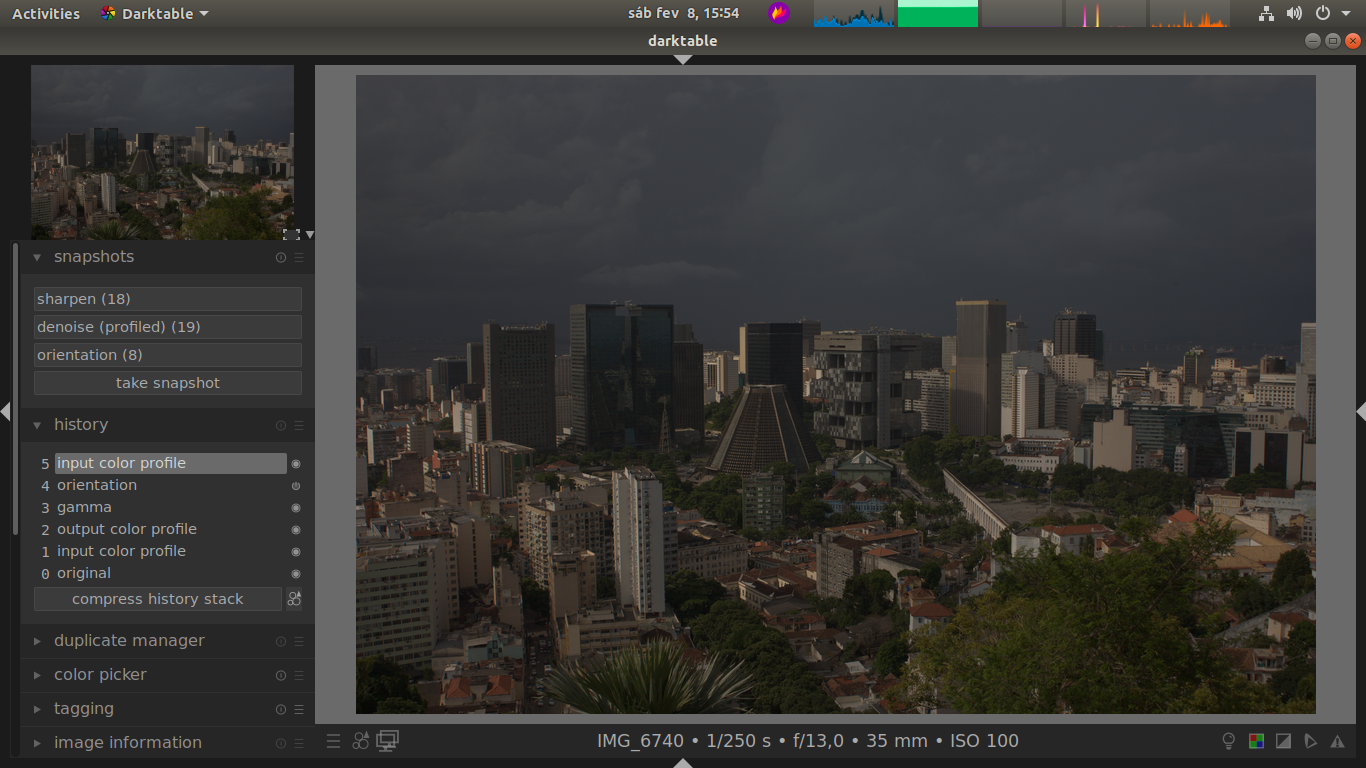Image resolution: width=1366 pixels, height=768 pixels.
Task: Open second display window icon
Action: point(388,741)
